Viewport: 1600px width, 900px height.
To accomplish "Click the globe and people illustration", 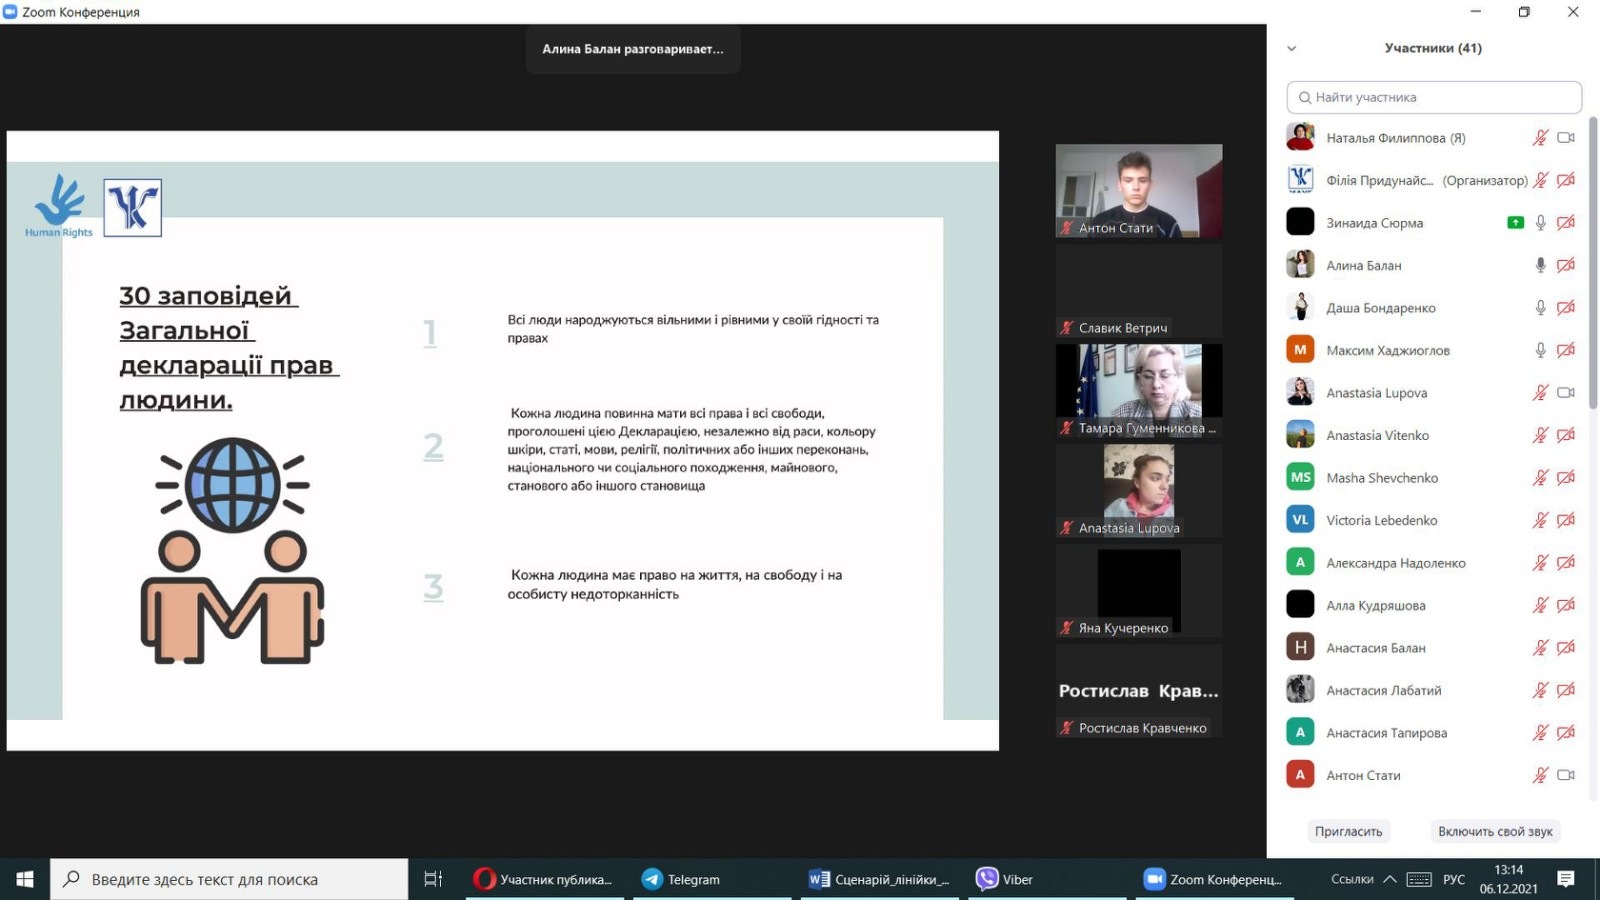I will [232, 550].
